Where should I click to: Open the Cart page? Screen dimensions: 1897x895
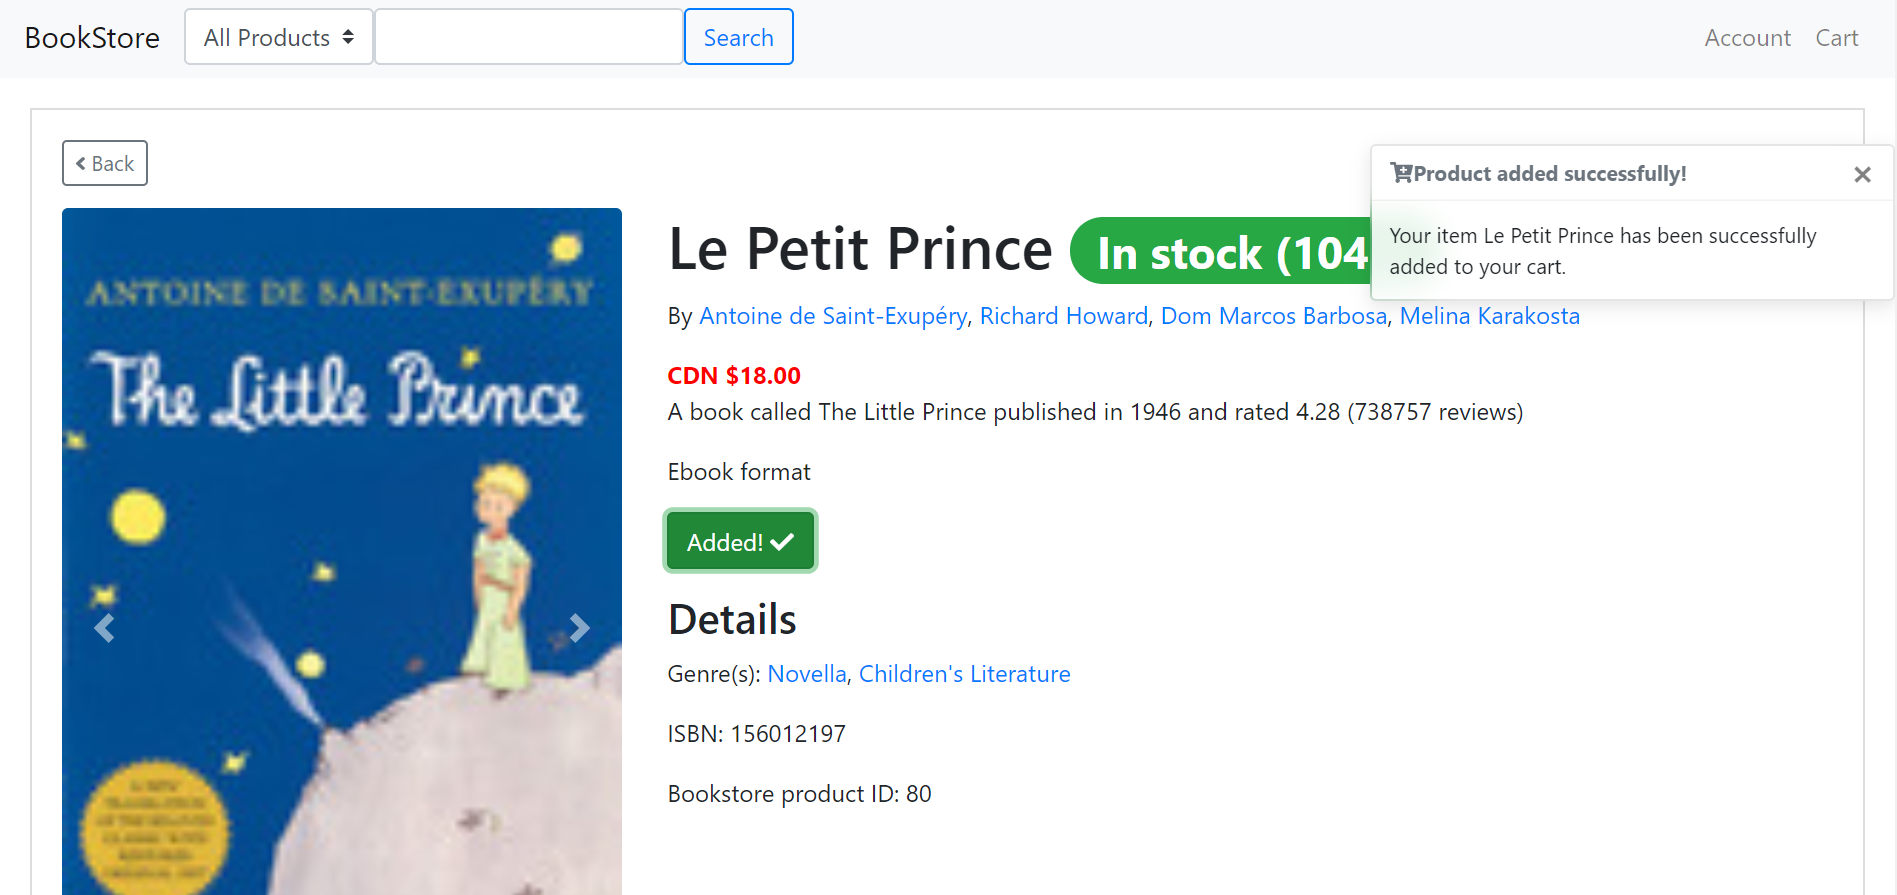coord(1836,38)
